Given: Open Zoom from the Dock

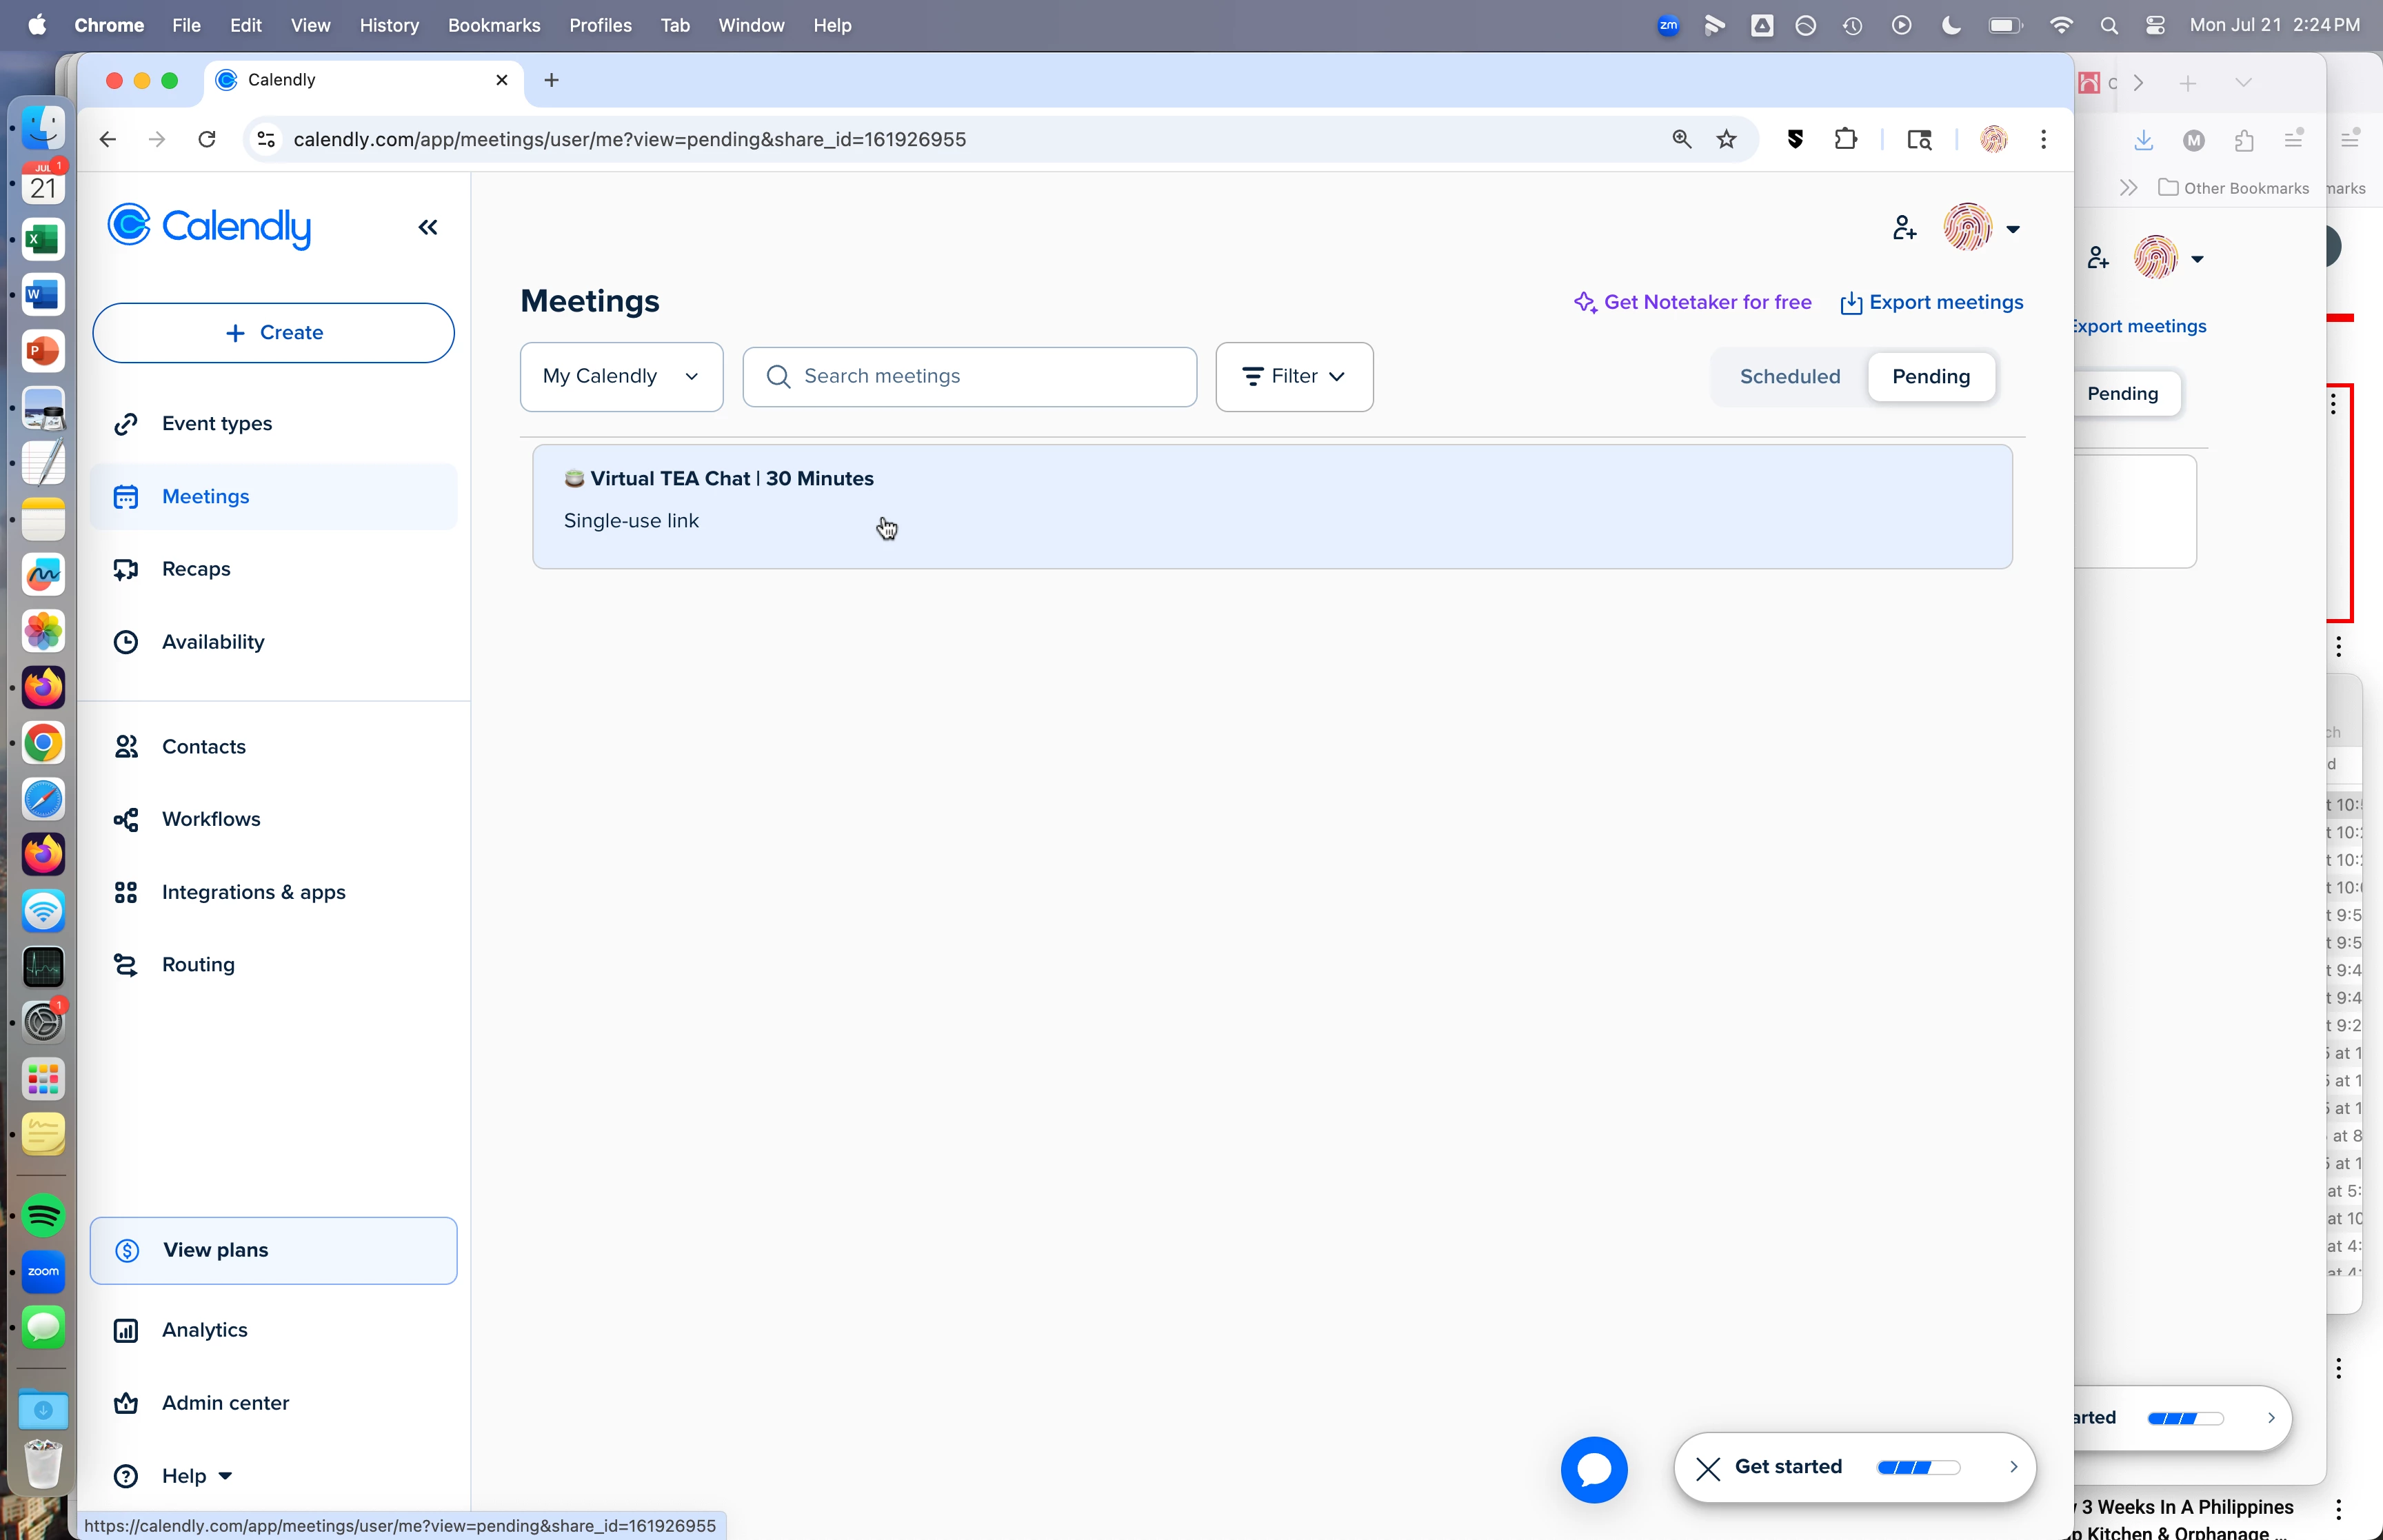Looking at the screenshot, I should click(x=43, y=1271).
